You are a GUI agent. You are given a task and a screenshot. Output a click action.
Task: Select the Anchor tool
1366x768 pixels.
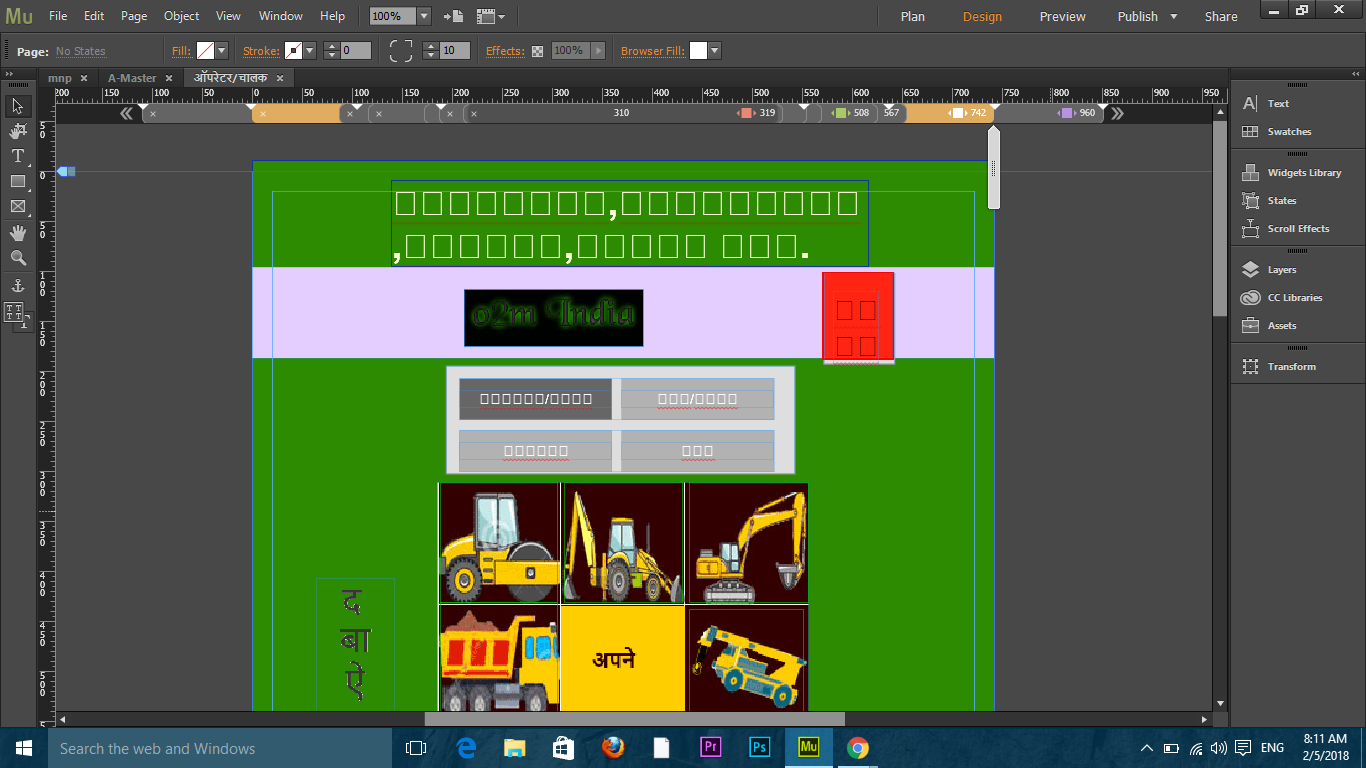click(17, 286)
